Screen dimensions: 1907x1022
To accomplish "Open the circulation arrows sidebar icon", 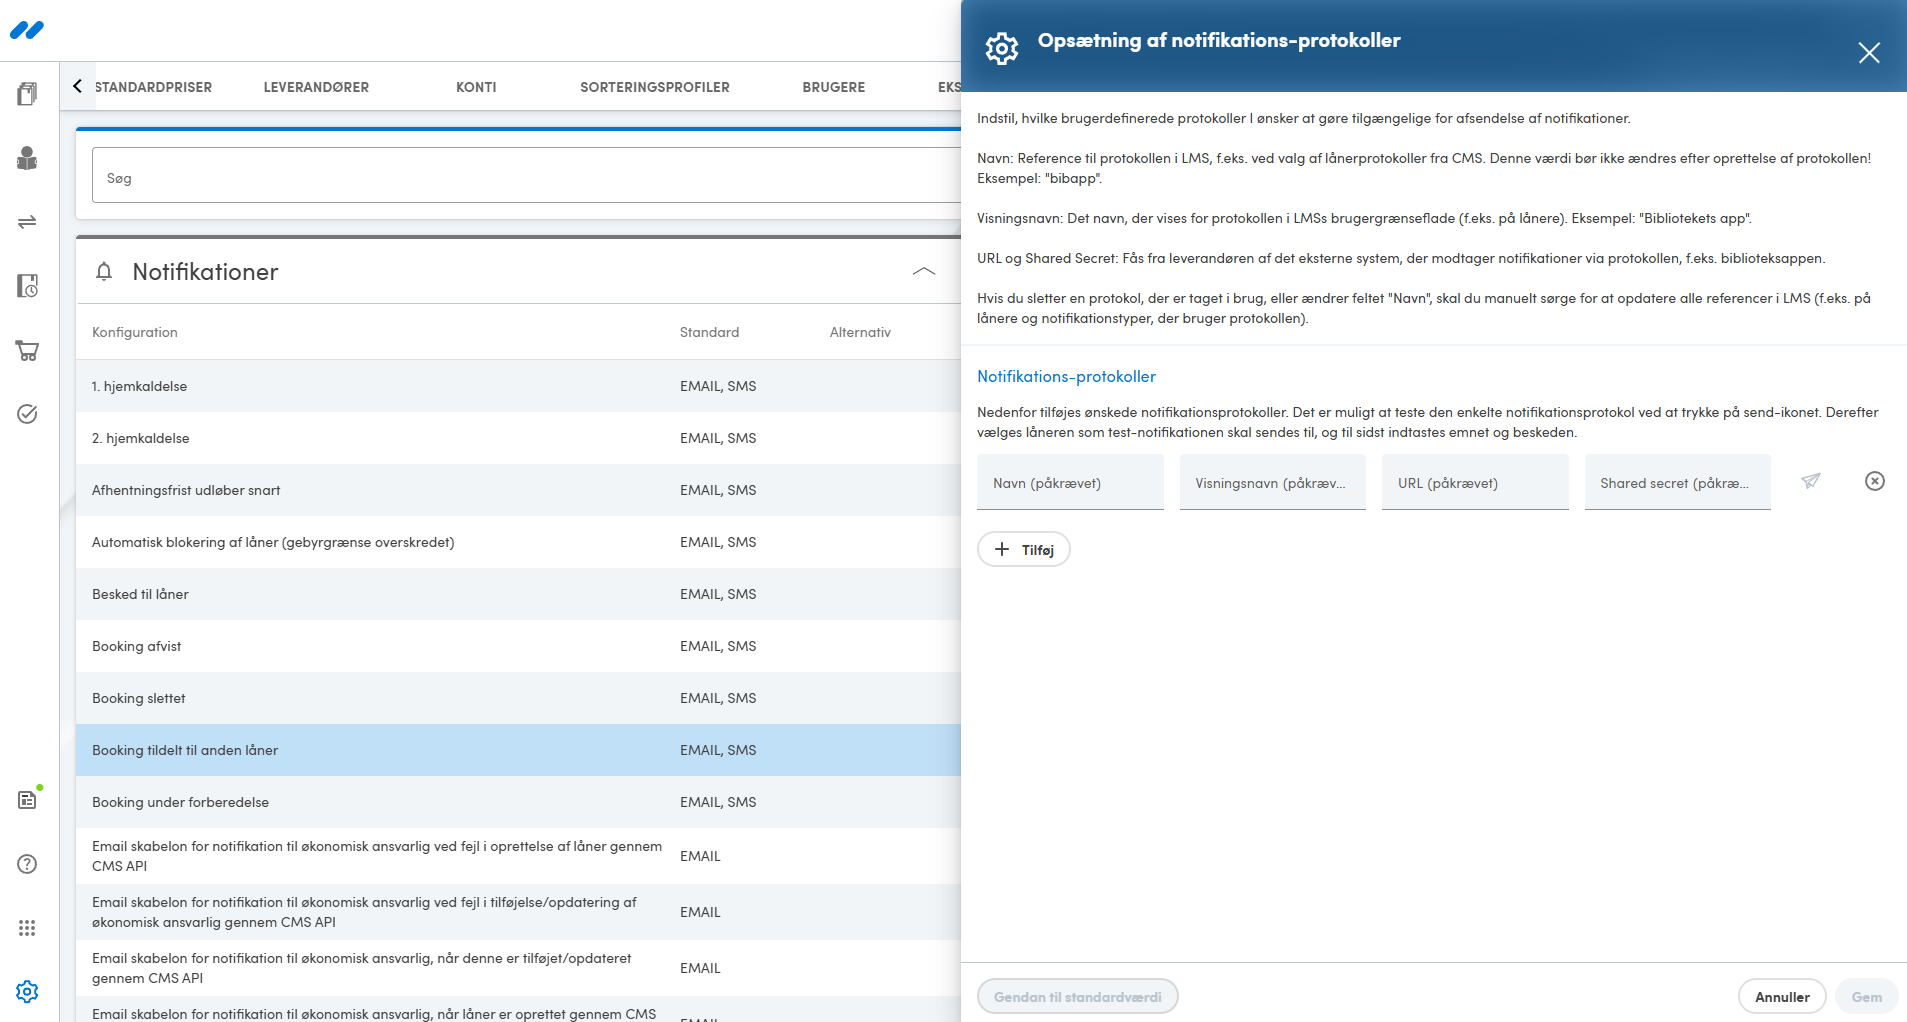I will pyautogui.click(x=27, y=222).
